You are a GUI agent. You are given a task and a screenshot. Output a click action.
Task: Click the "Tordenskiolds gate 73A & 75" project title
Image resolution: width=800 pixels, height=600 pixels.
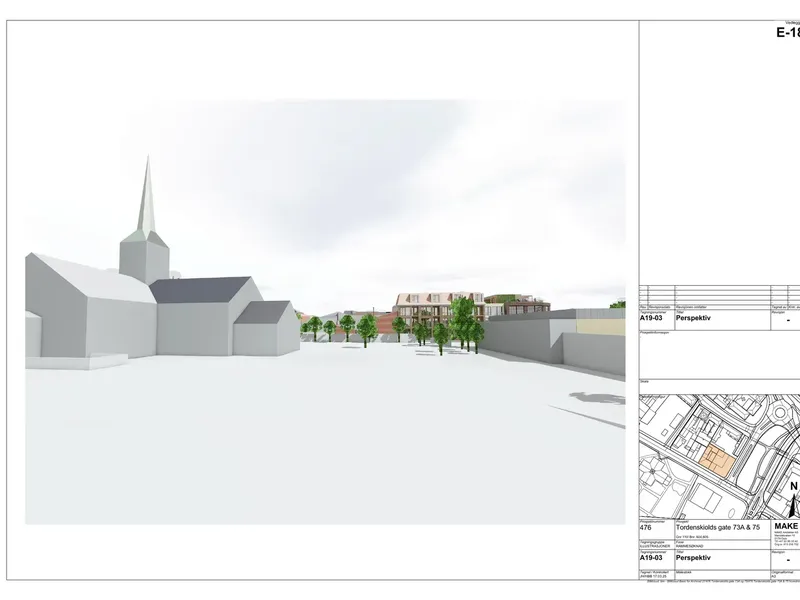(718, 528)
